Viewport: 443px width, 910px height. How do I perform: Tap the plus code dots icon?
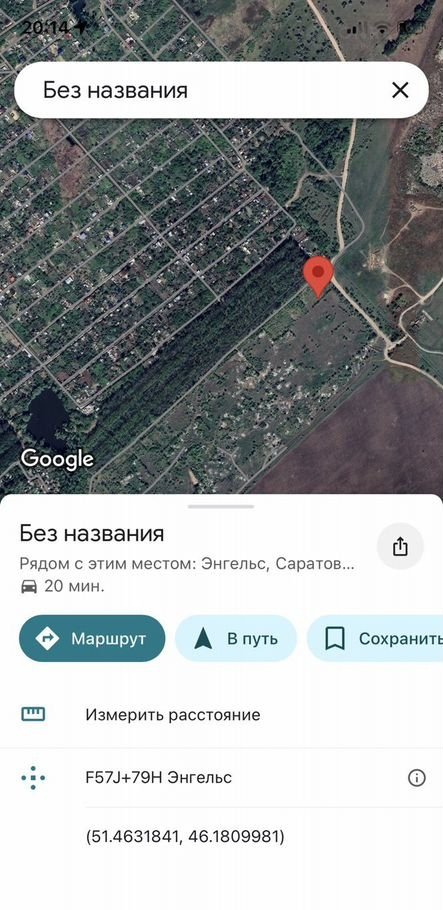coord(33,778)
